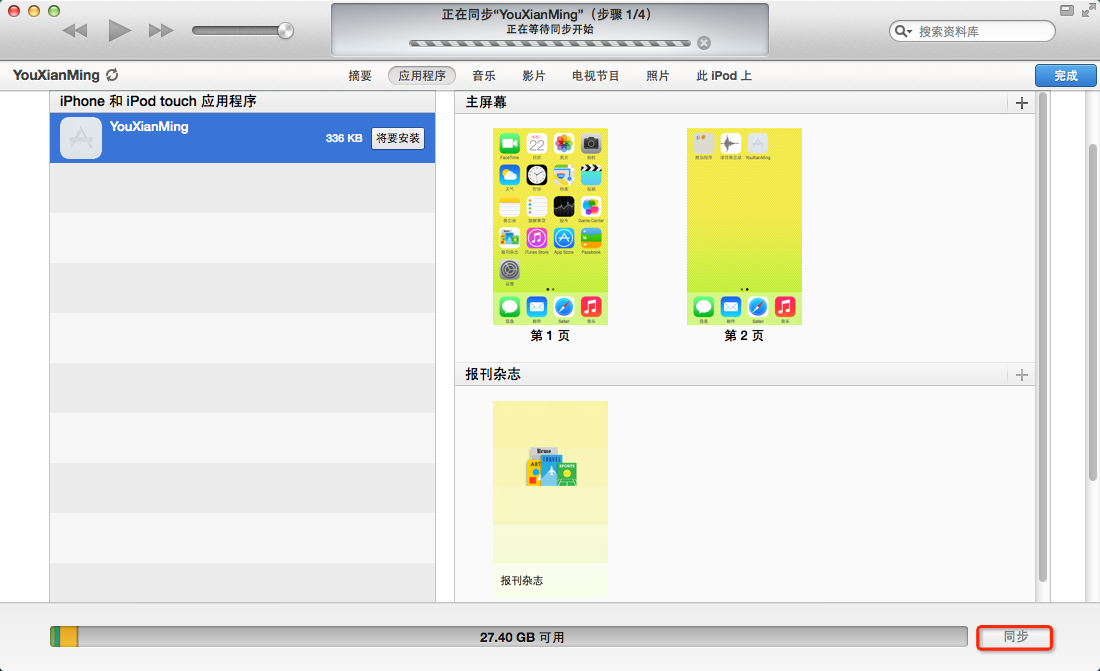Image resolution: width=1100 pixels, height=671 pixels.
Task: Enter full screen using the arrows icon
Action: [x=1088, y=10]
